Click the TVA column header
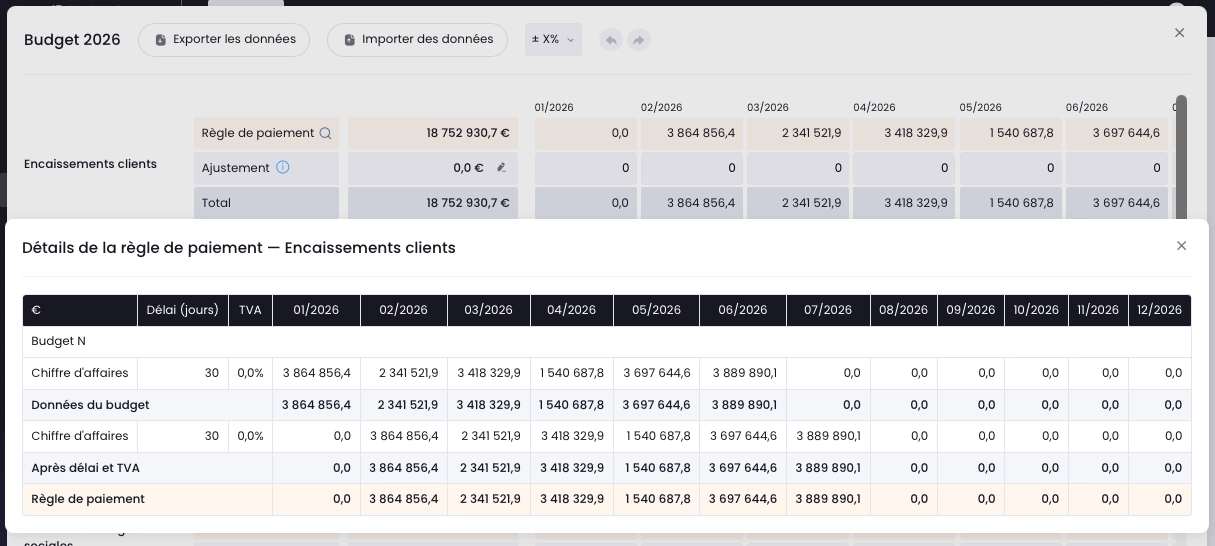This screenshot has width=1215, height=546. click(250, 310)
